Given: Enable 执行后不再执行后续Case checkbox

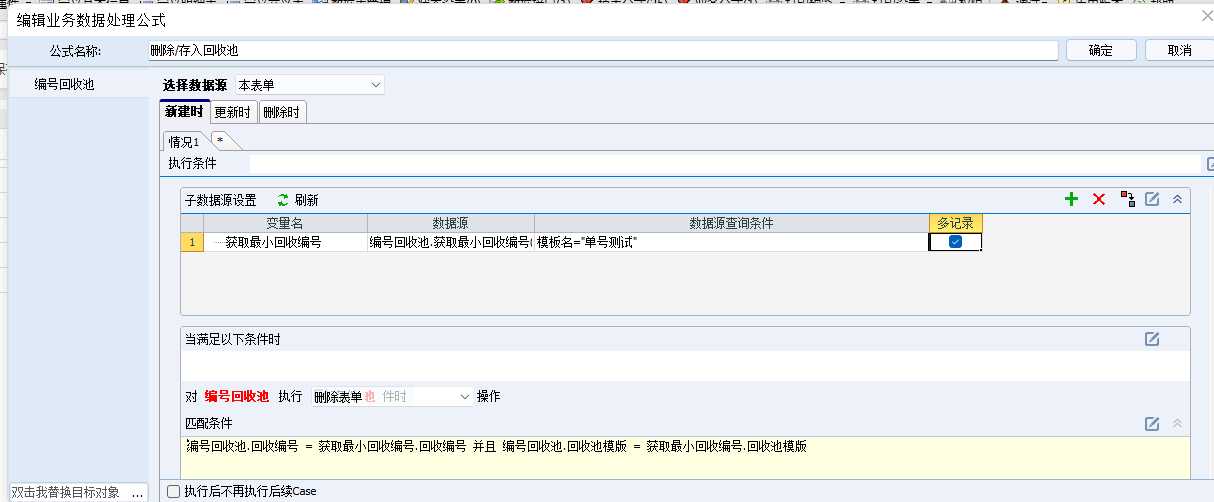Looking at the screenshot, I should 174,491.
